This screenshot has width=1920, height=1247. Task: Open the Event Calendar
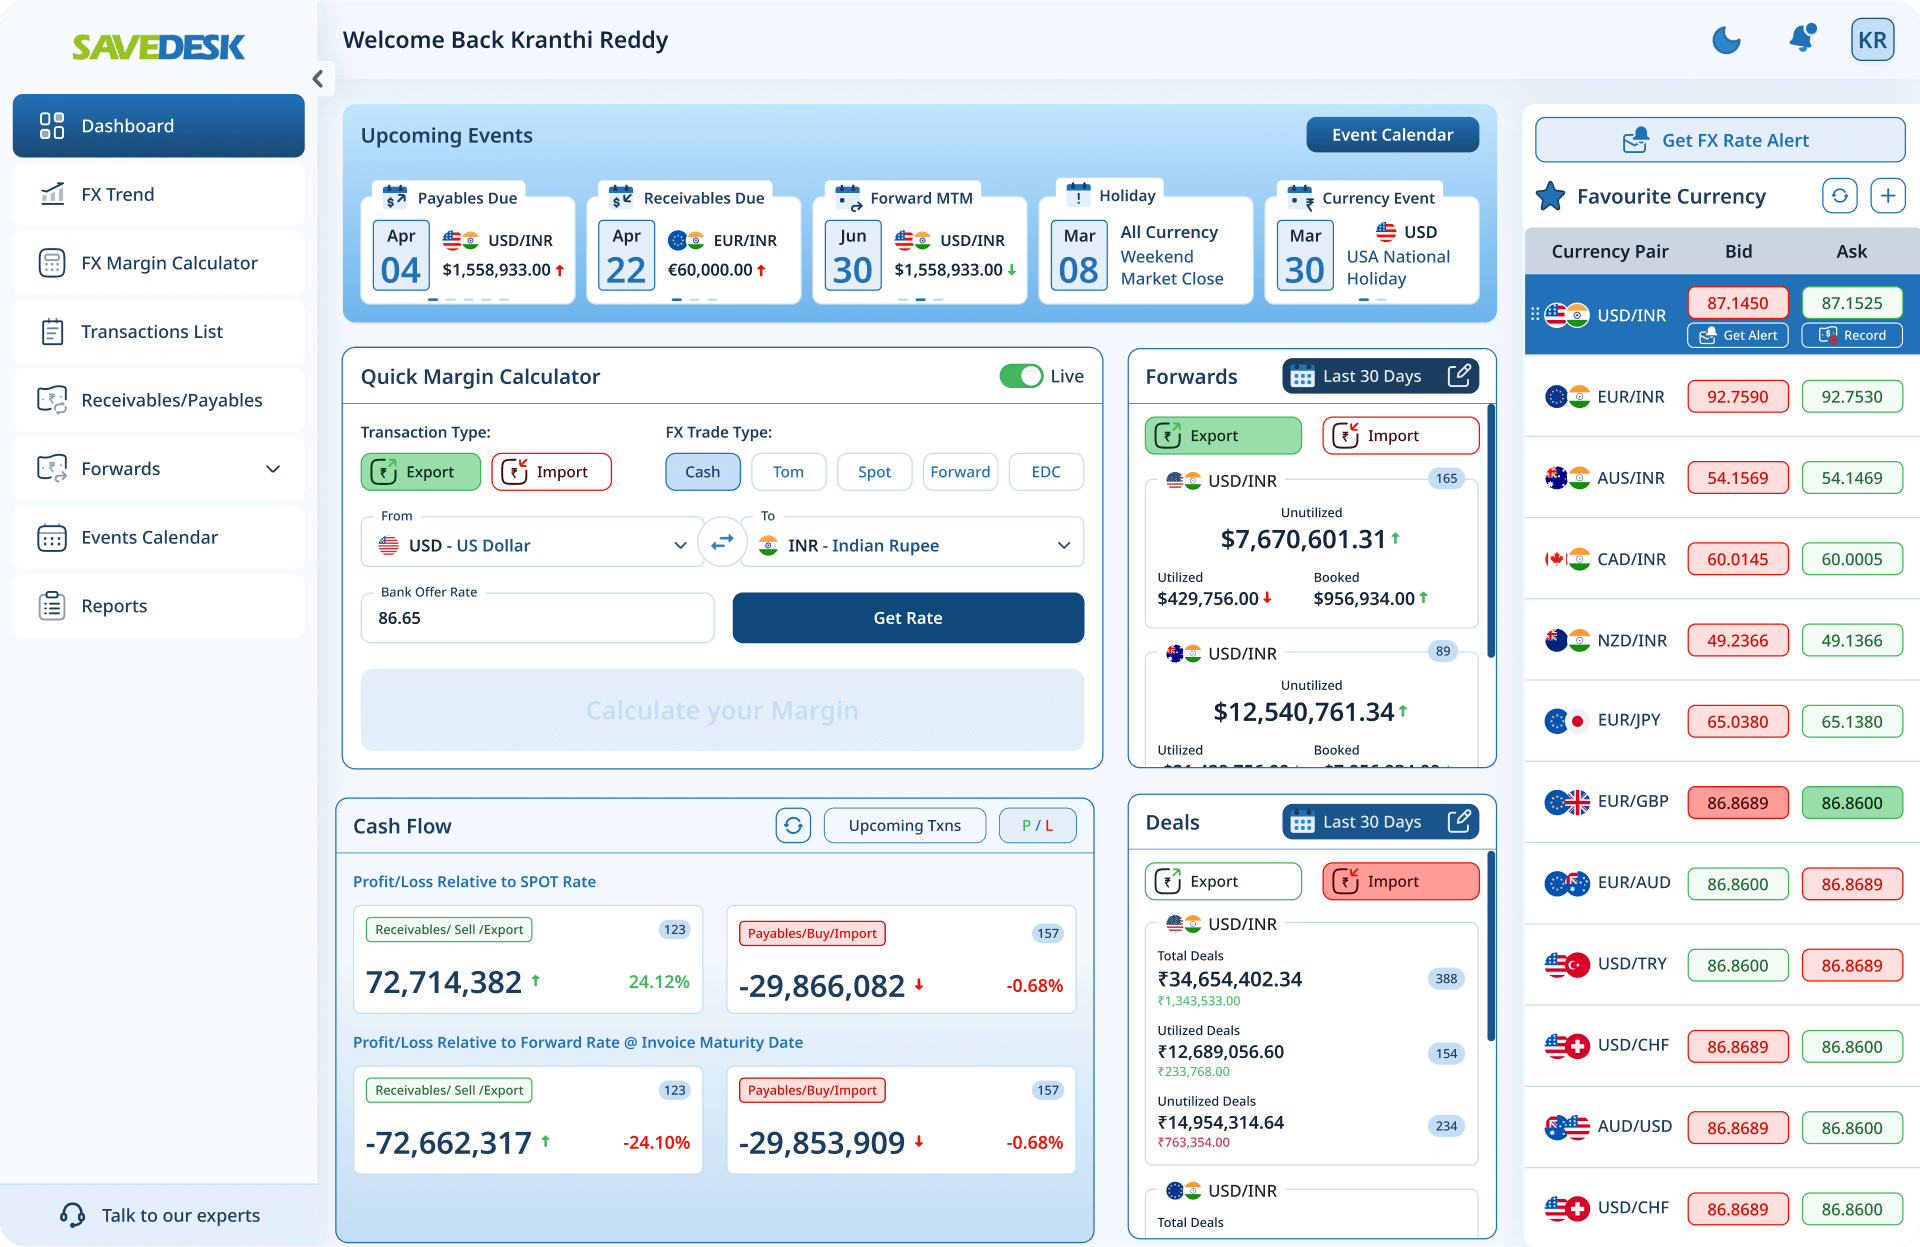[1392, 135]
